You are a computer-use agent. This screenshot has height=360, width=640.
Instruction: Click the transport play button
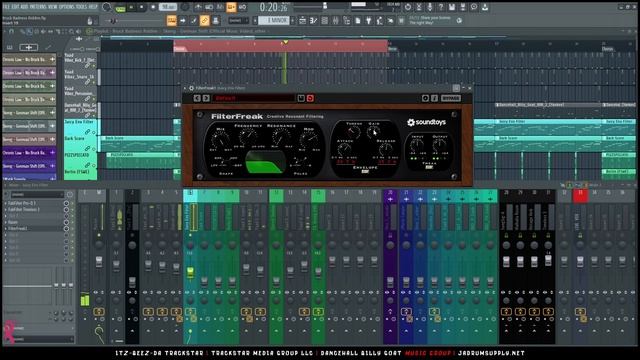pos(131,7)
